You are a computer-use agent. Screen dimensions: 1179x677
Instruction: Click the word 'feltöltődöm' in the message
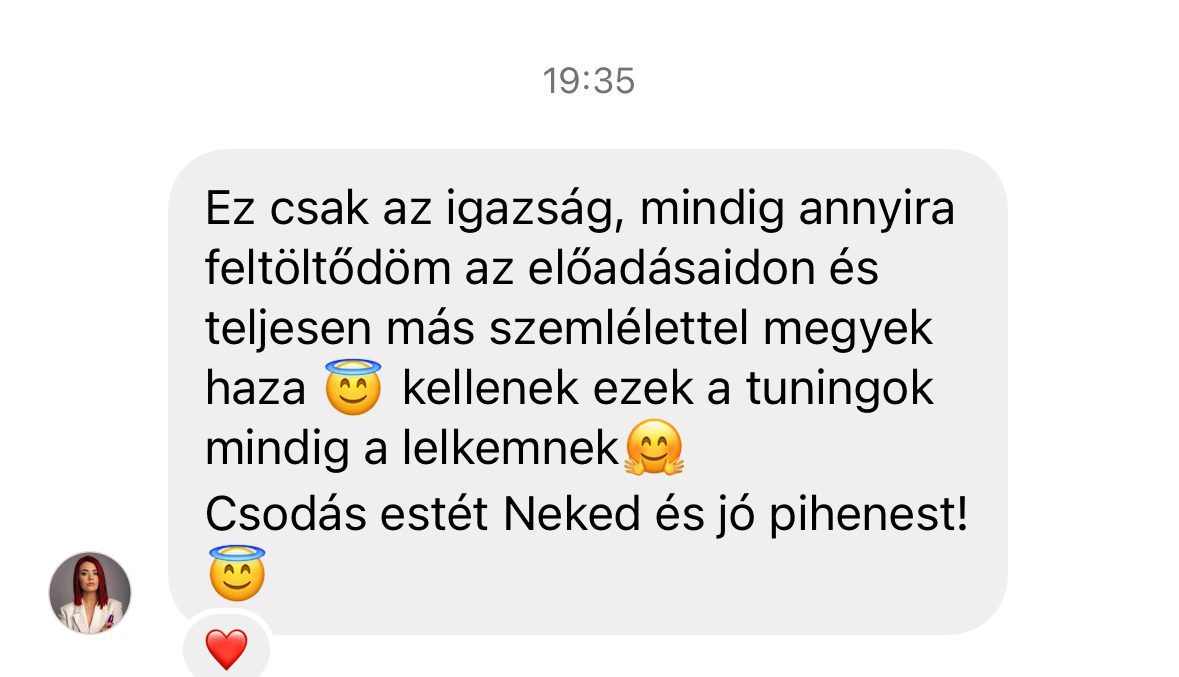point(328,268)
